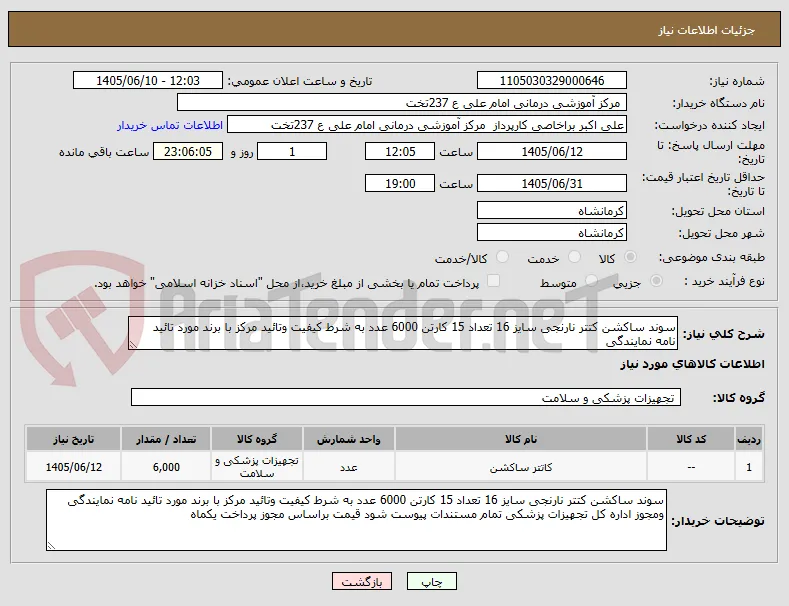Click the استان محل تحویل field کرمانشاه

552,210
